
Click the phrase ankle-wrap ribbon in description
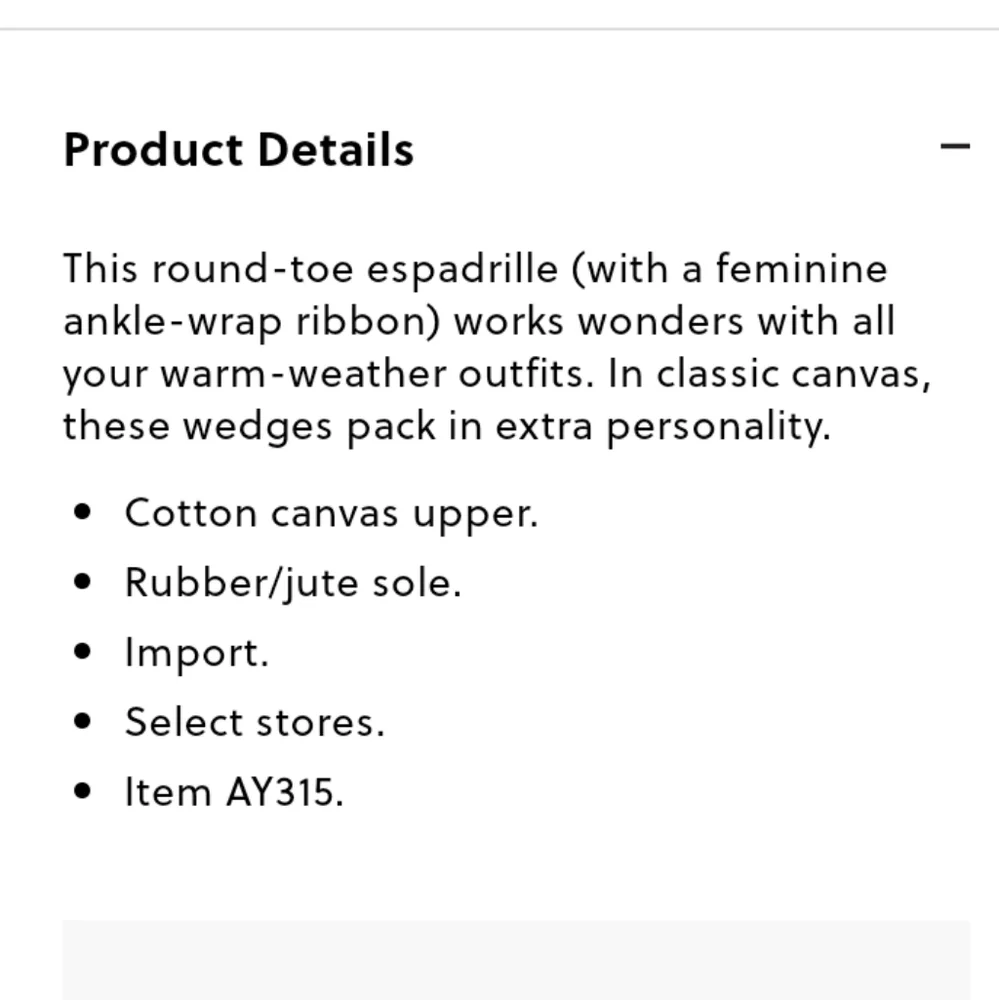click(x=252, y=322)
